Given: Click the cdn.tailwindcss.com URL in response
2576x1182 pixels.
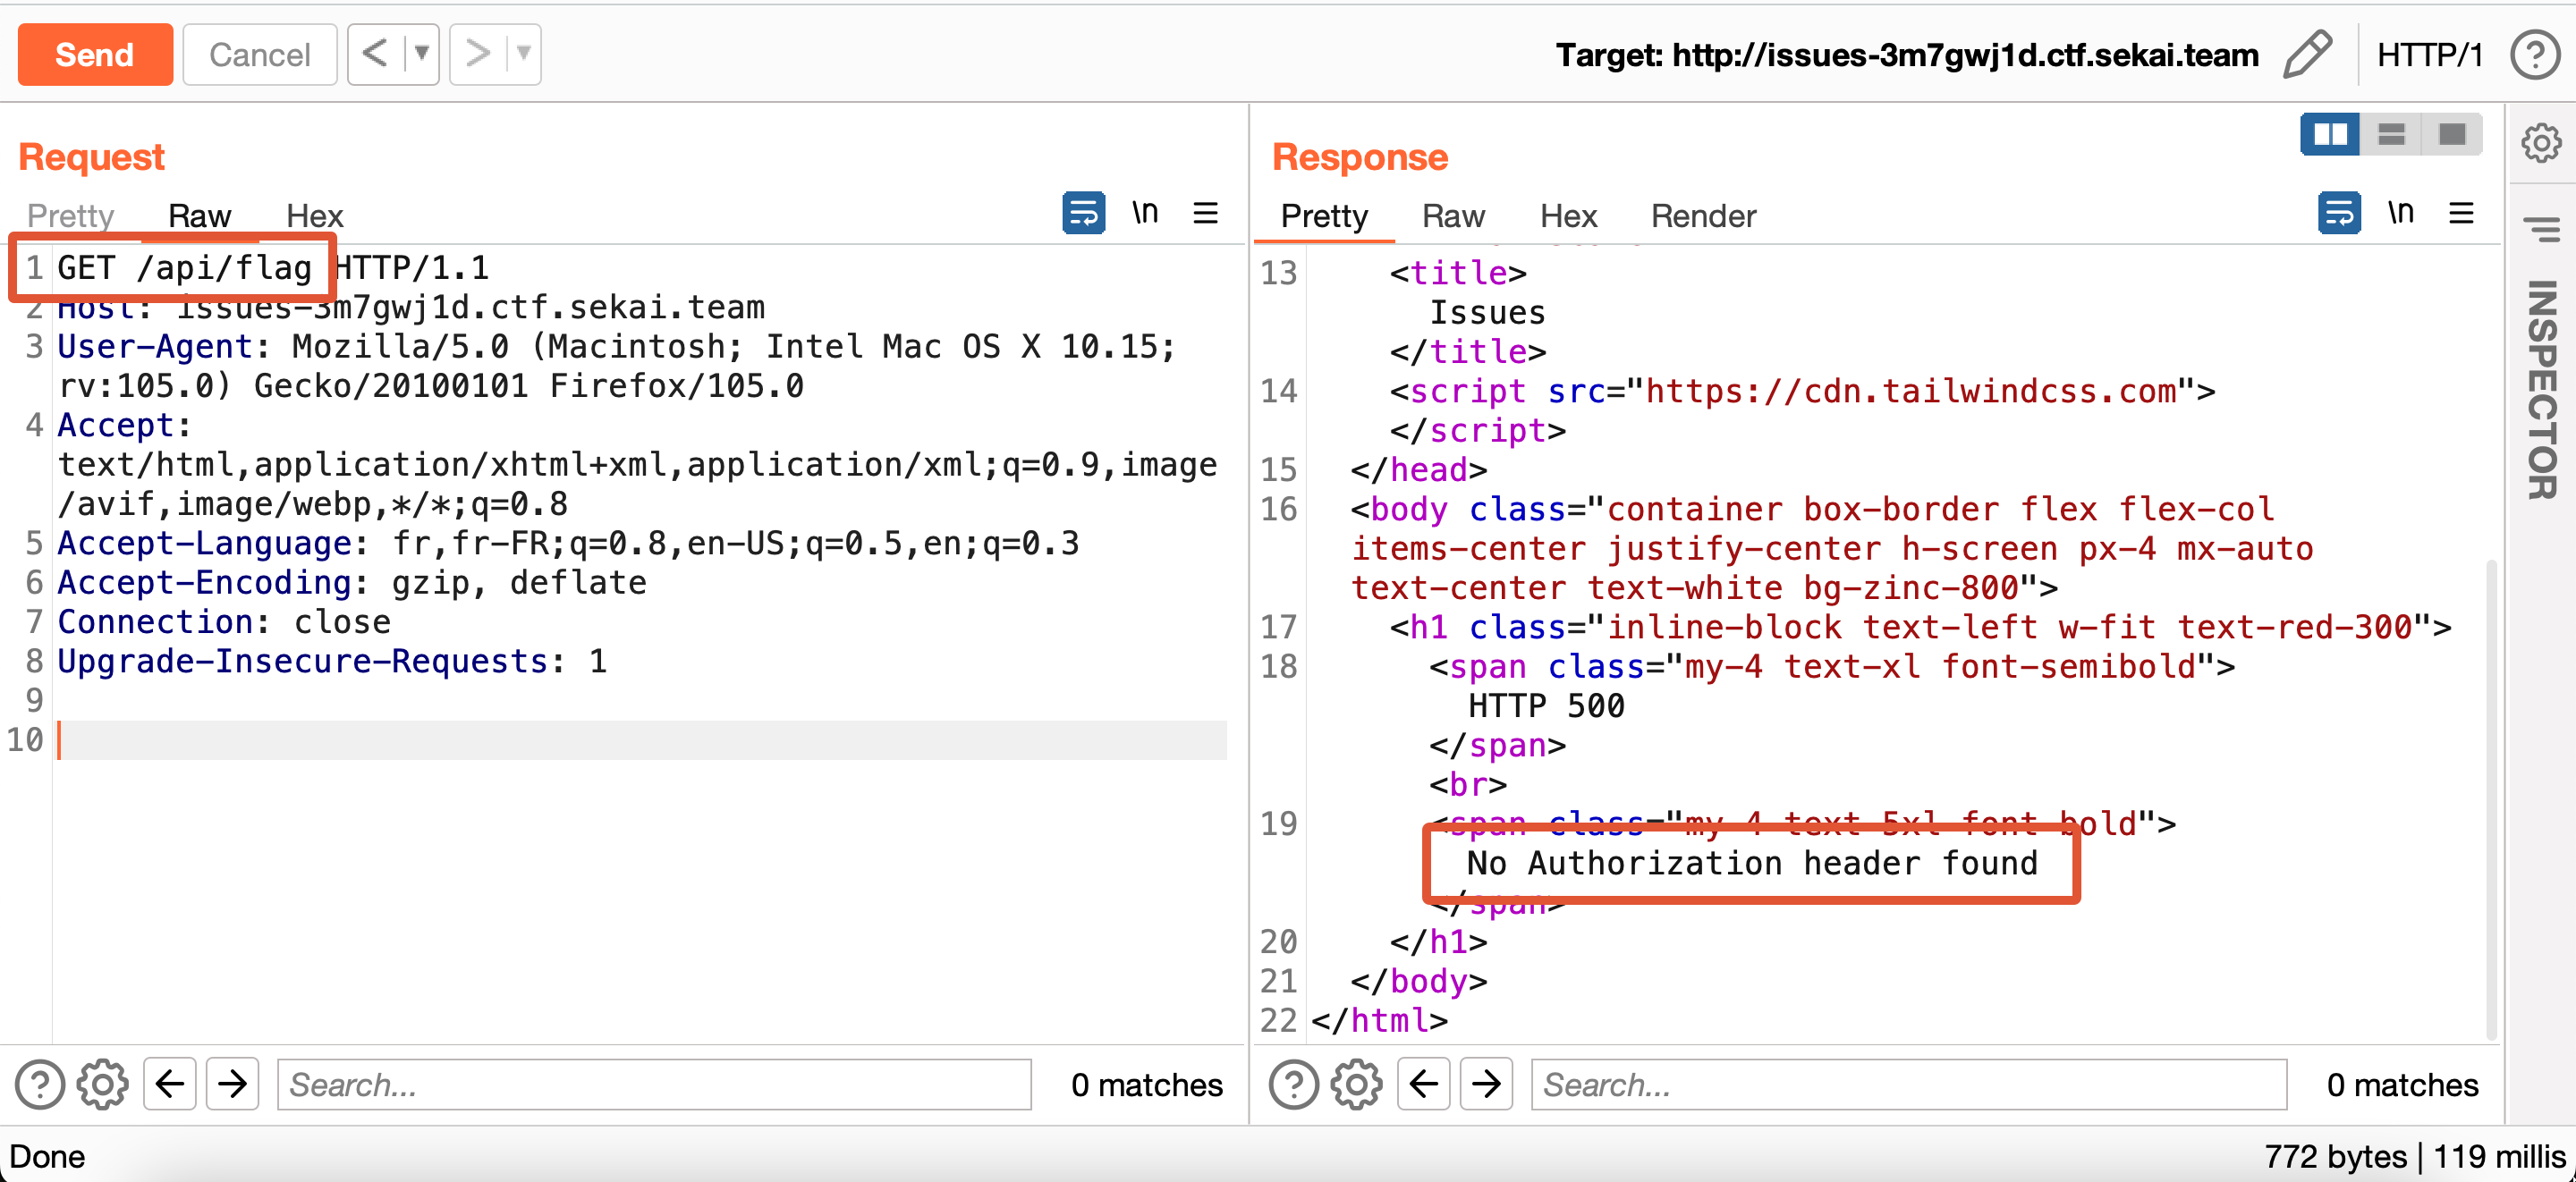Looking at the screenshot, I should (1911, 391).
